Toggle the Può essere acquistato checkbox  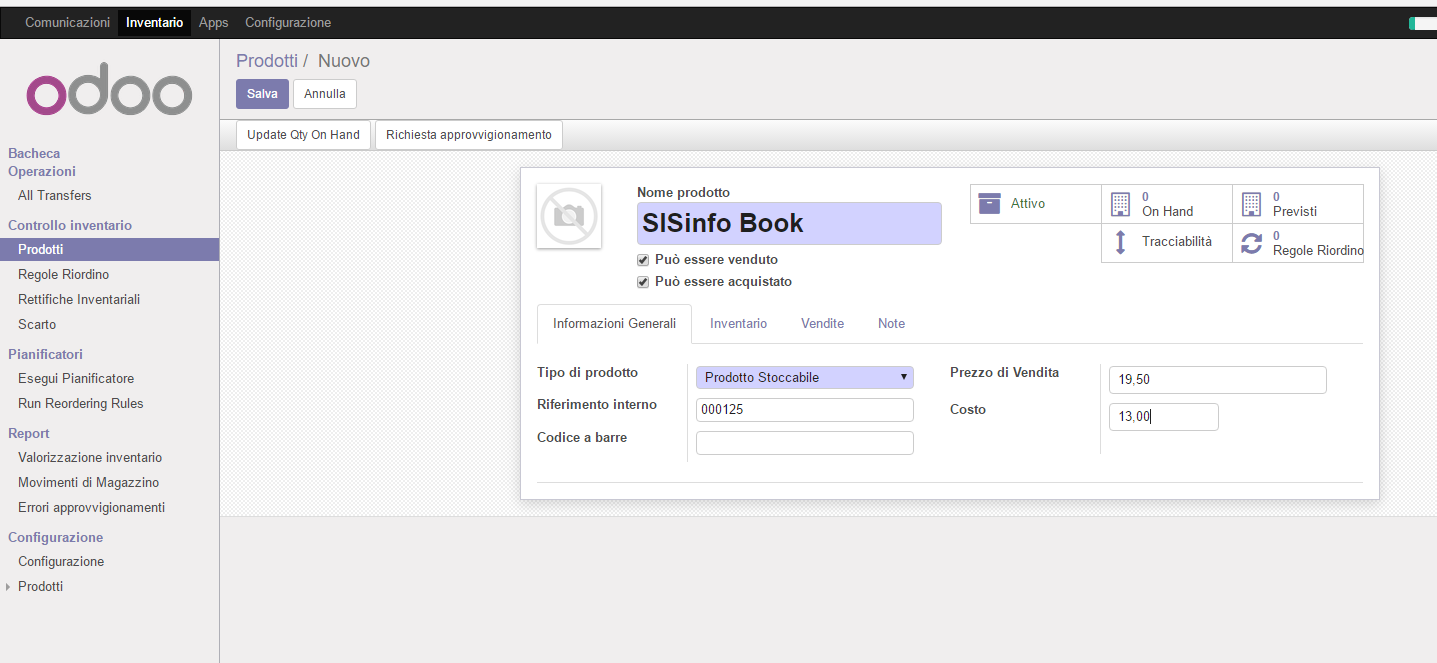tap(643, 282)
